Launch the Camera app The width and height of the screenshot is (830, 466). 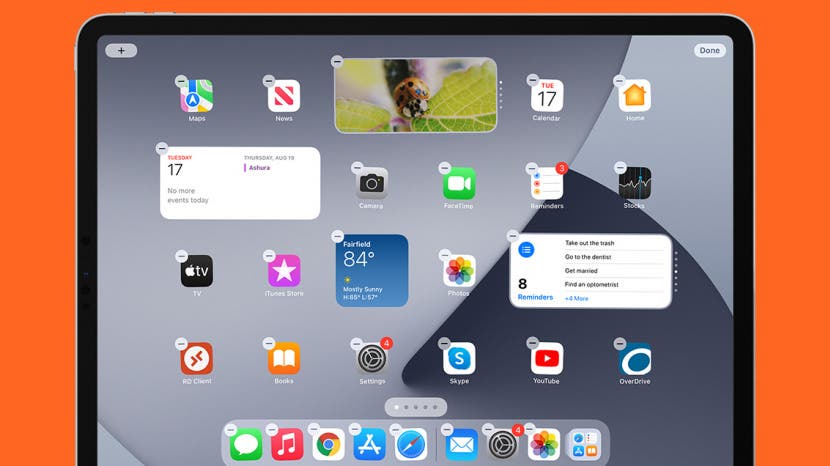point(372,183)
